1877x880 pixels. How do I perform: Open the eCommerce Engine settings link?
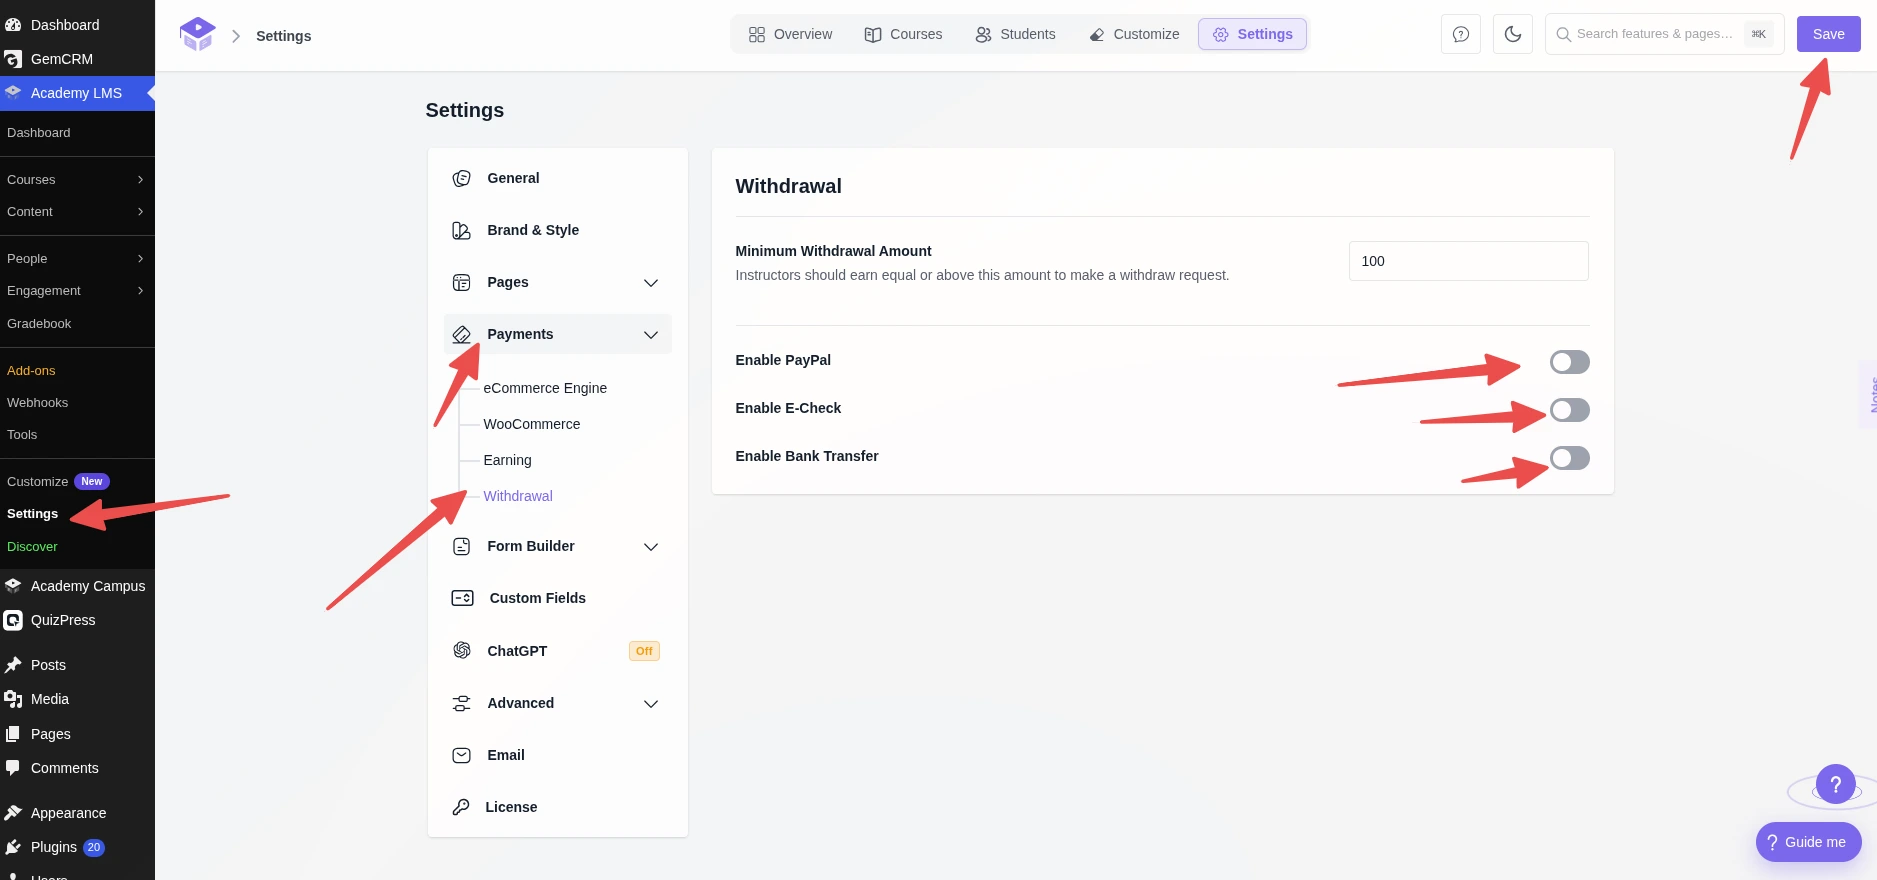545,388
